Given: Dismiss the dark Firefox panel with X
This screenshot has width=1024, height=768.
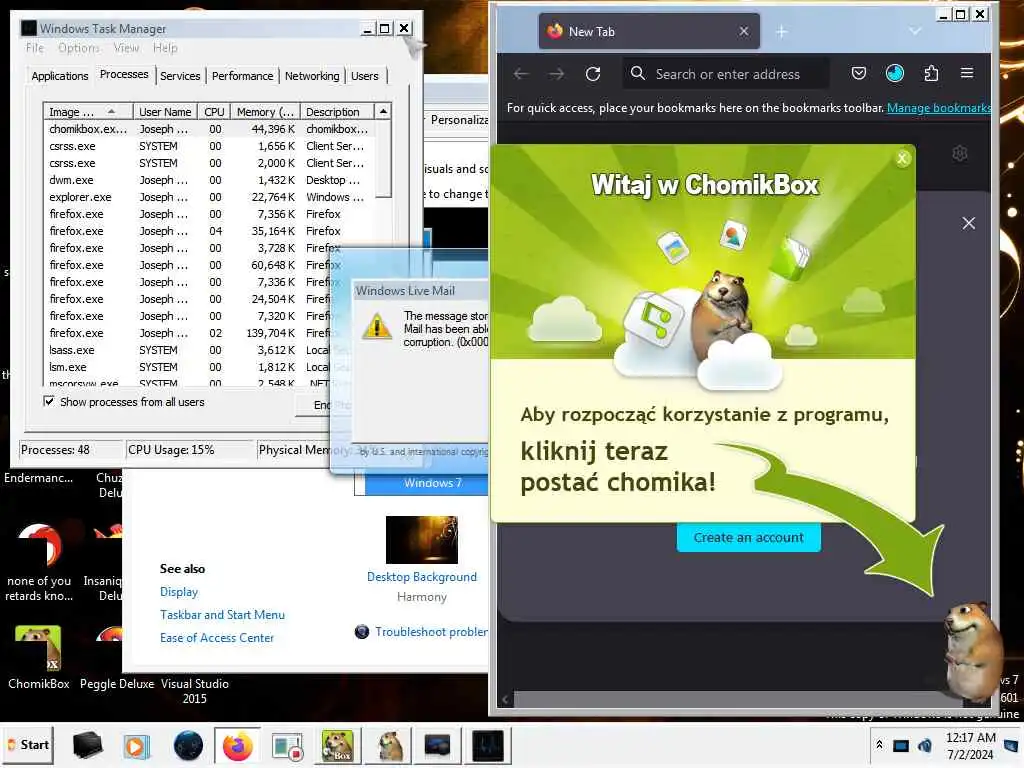Looking at the screenshot, I should [968, 223].
